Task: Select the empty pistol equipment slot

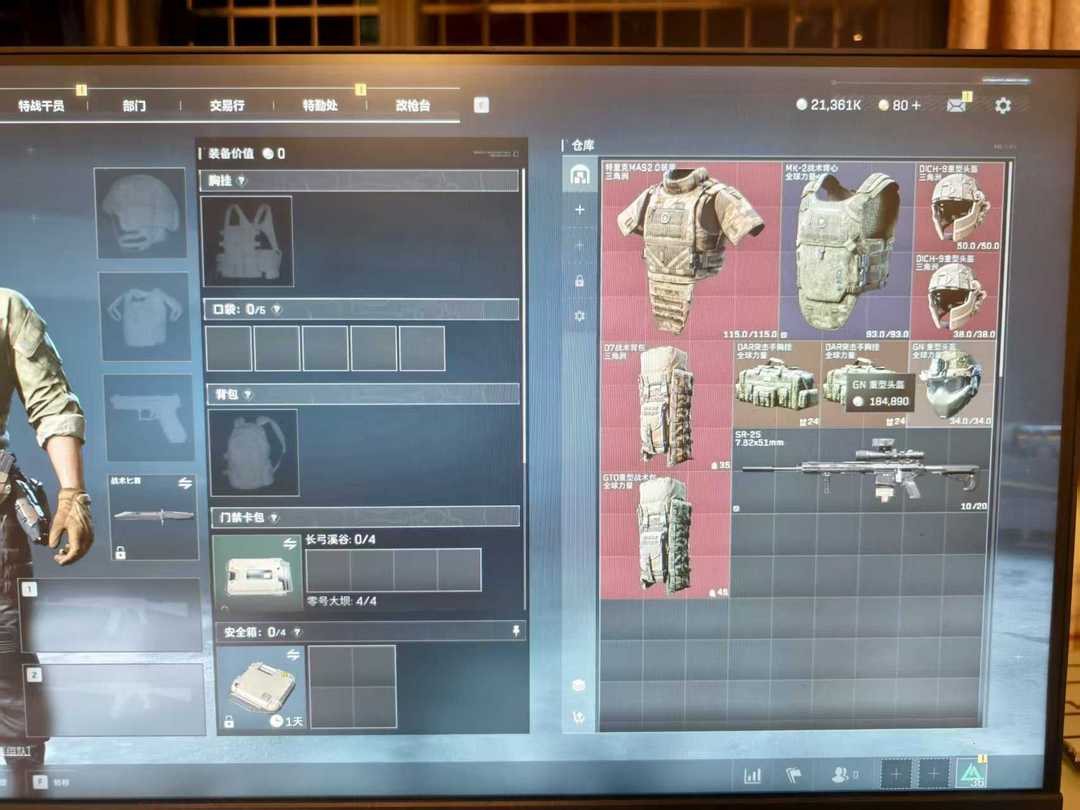Action: [149, 417]
